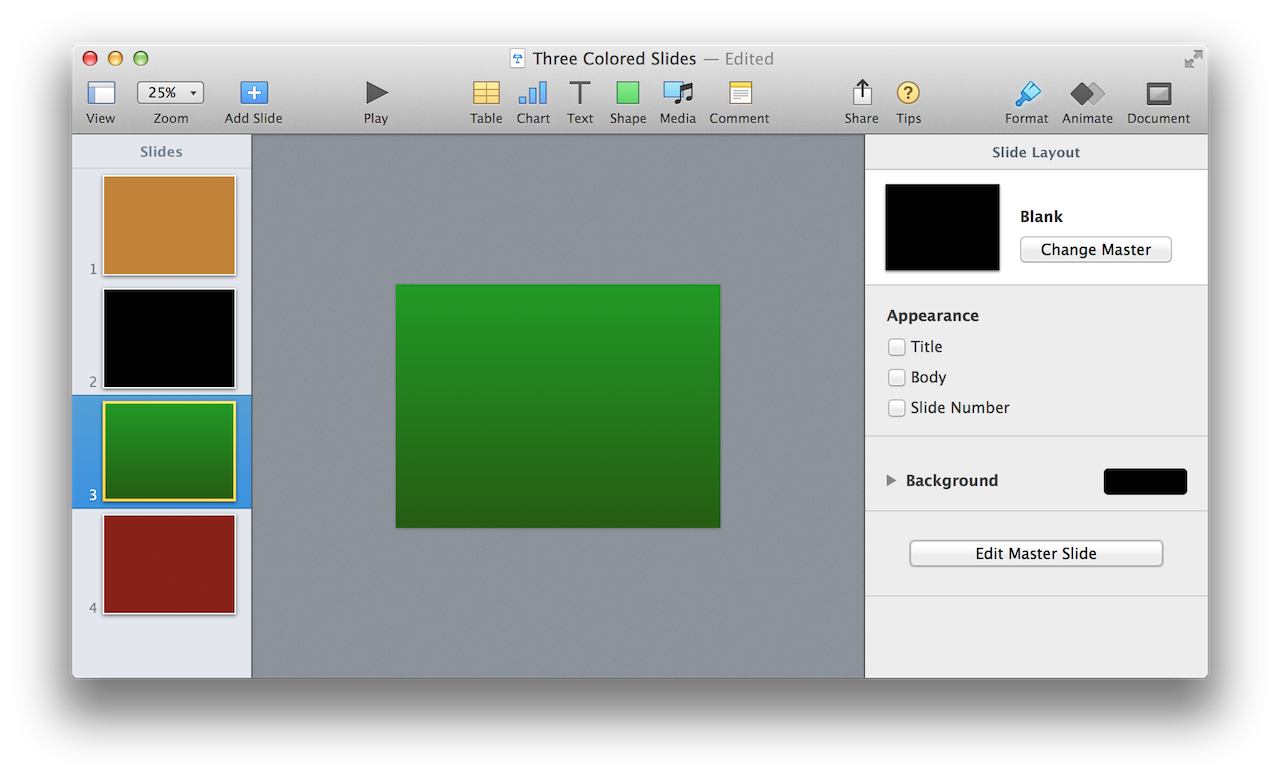1280x778 pixels.
Task: Insert a Chart from the toolbar
Action: click(532, 94)
